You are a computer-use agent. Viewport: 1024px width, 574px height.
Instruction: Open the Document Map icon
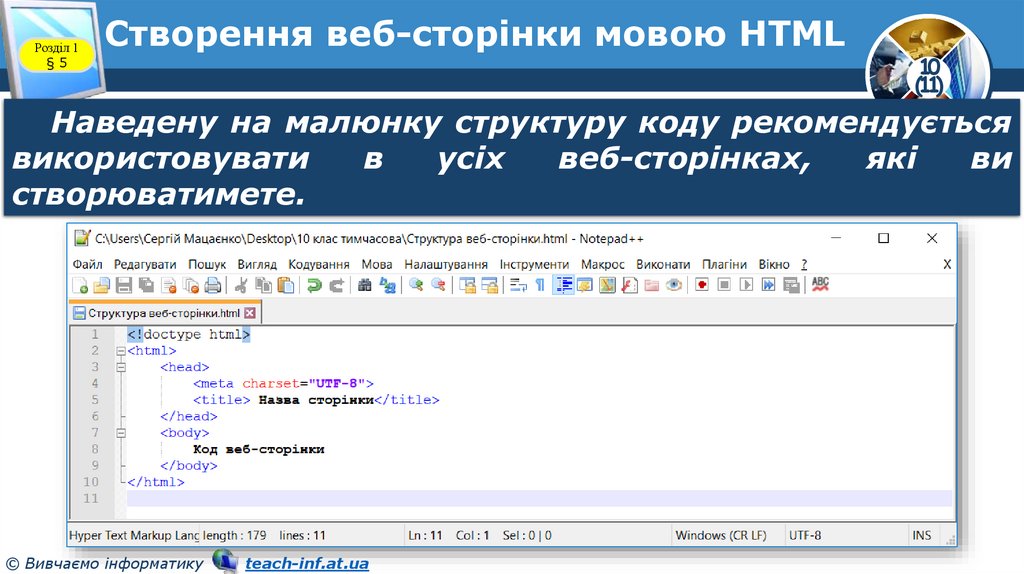coord(607,285)
